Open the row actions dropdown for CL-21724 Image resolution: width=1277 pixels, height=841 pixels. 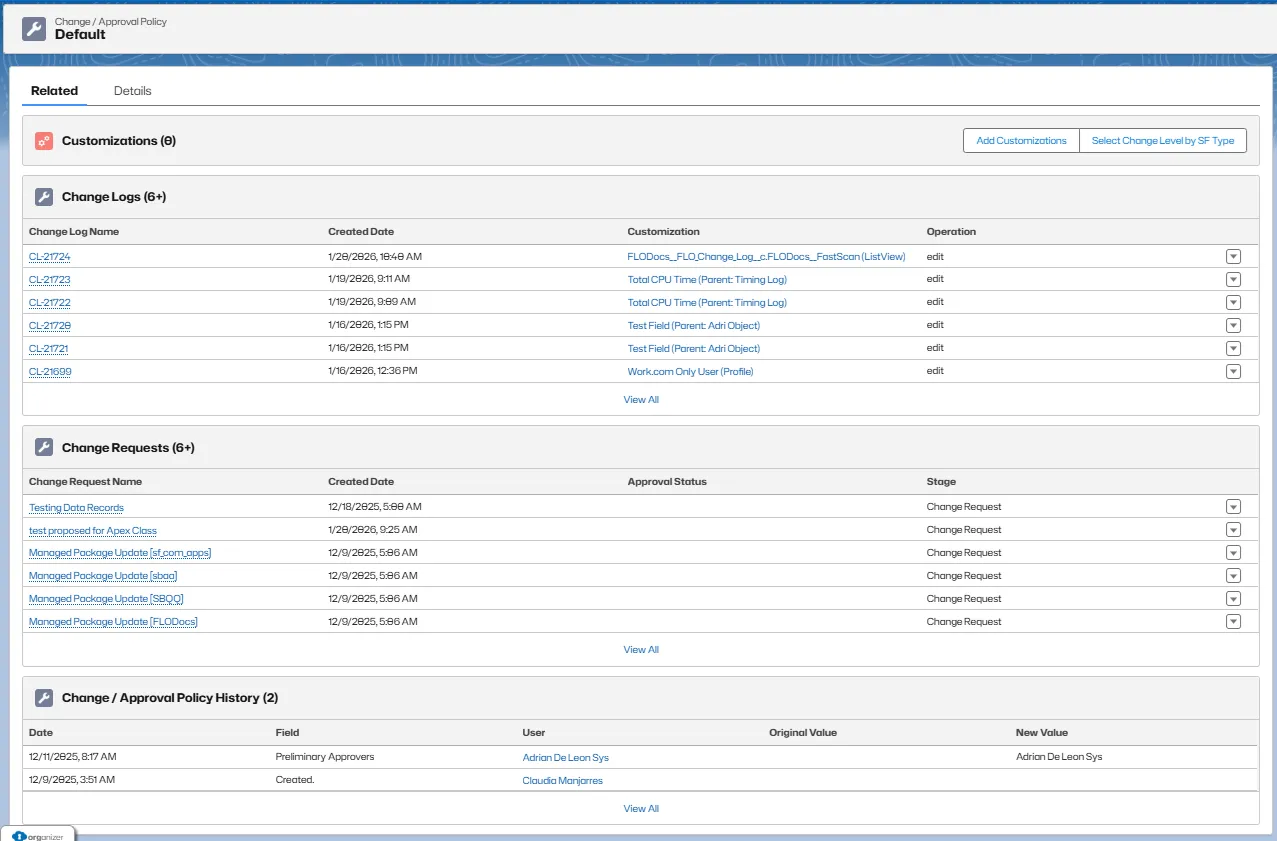click(x=1233, y=256)
